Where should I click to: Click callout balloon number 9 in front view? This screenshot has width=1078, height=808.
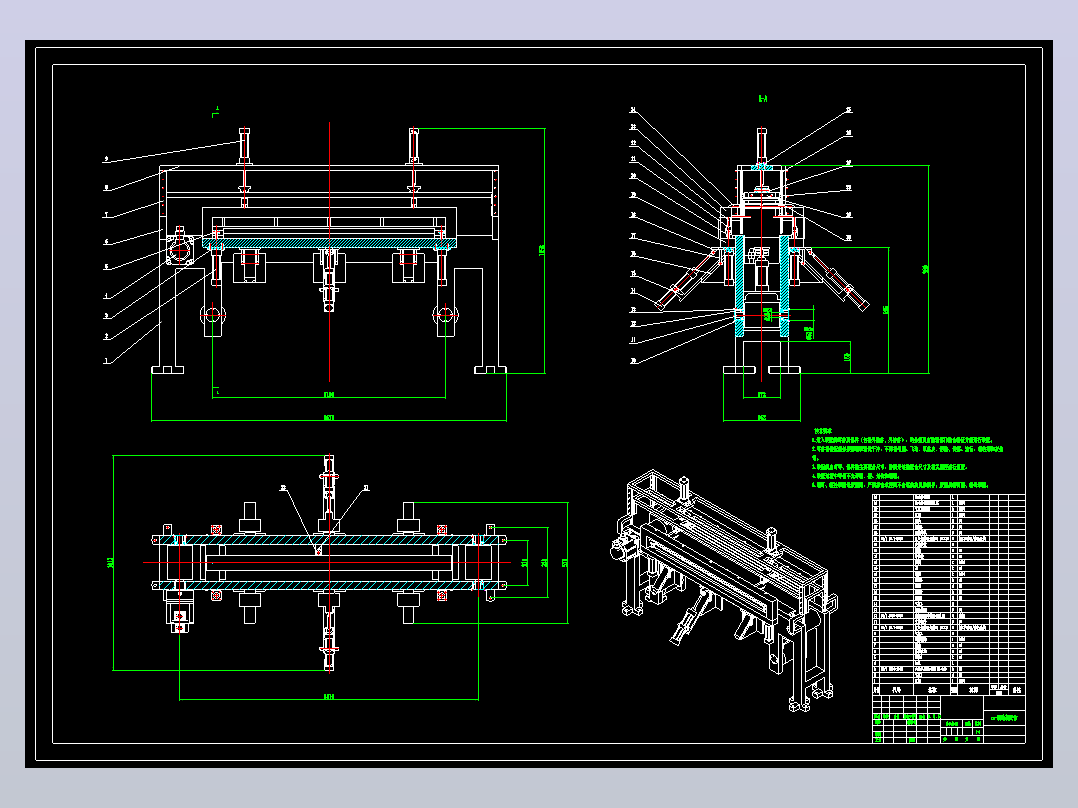click(106, 159)
